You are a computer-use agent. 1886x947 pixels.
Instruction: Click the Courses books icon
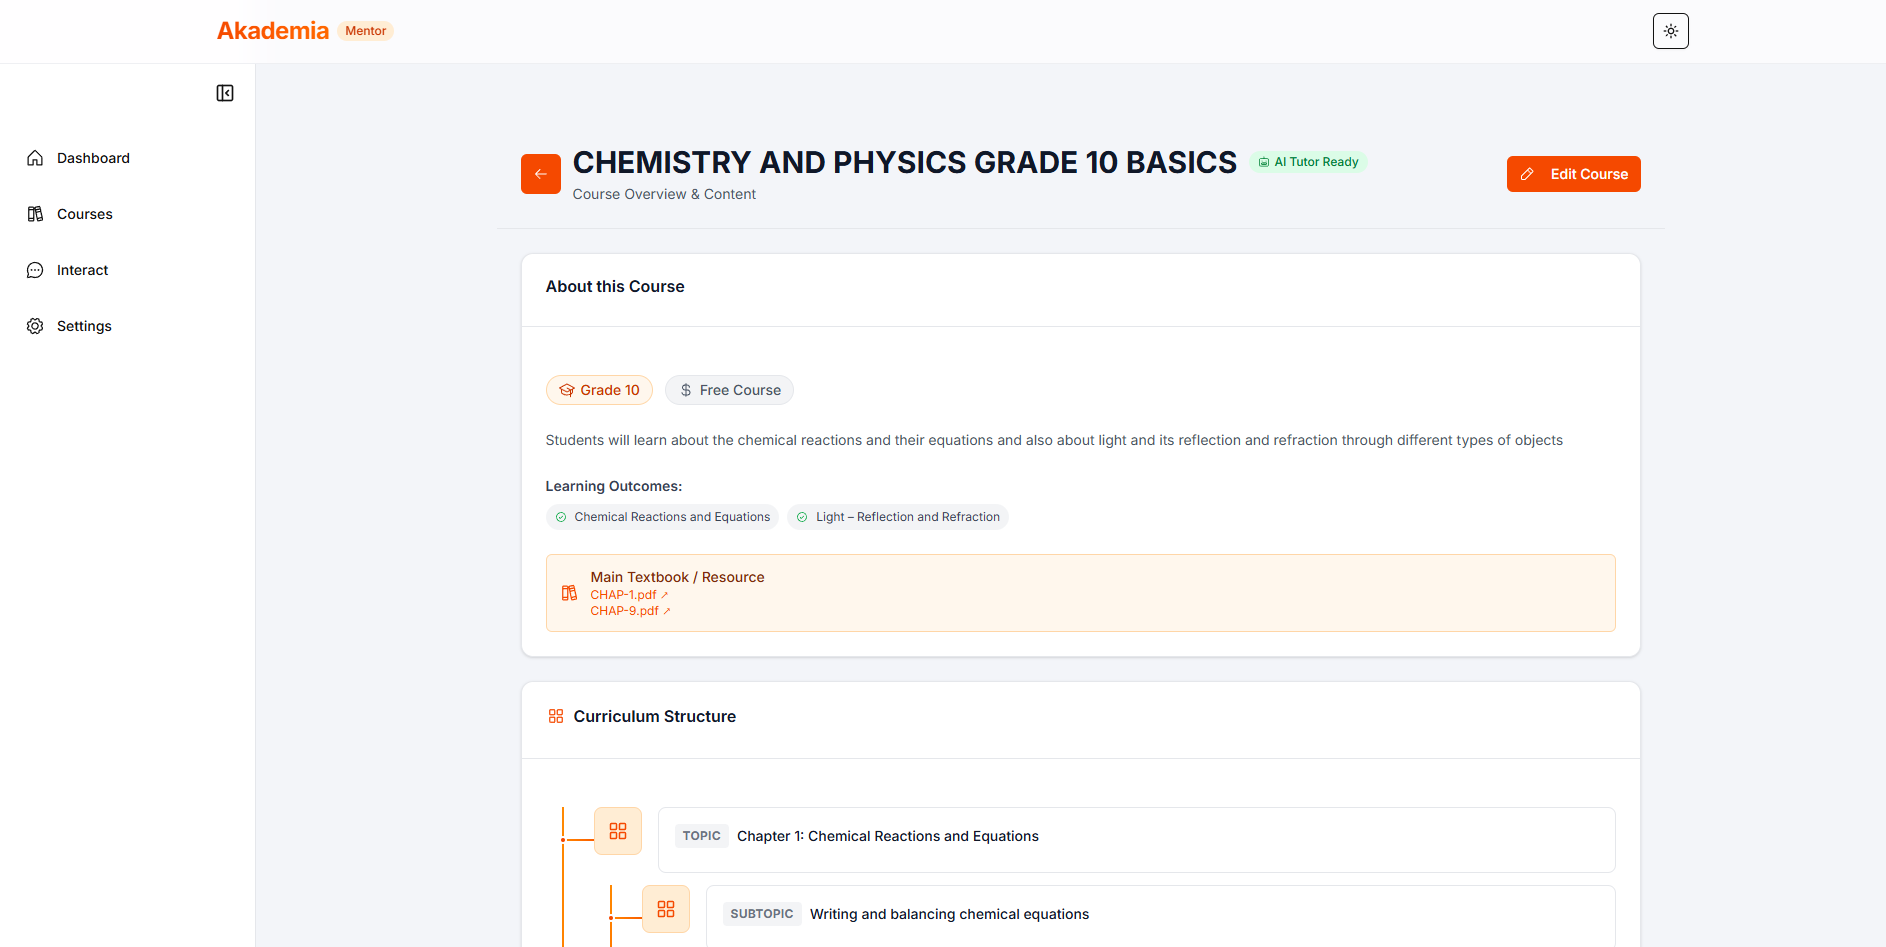35,214
